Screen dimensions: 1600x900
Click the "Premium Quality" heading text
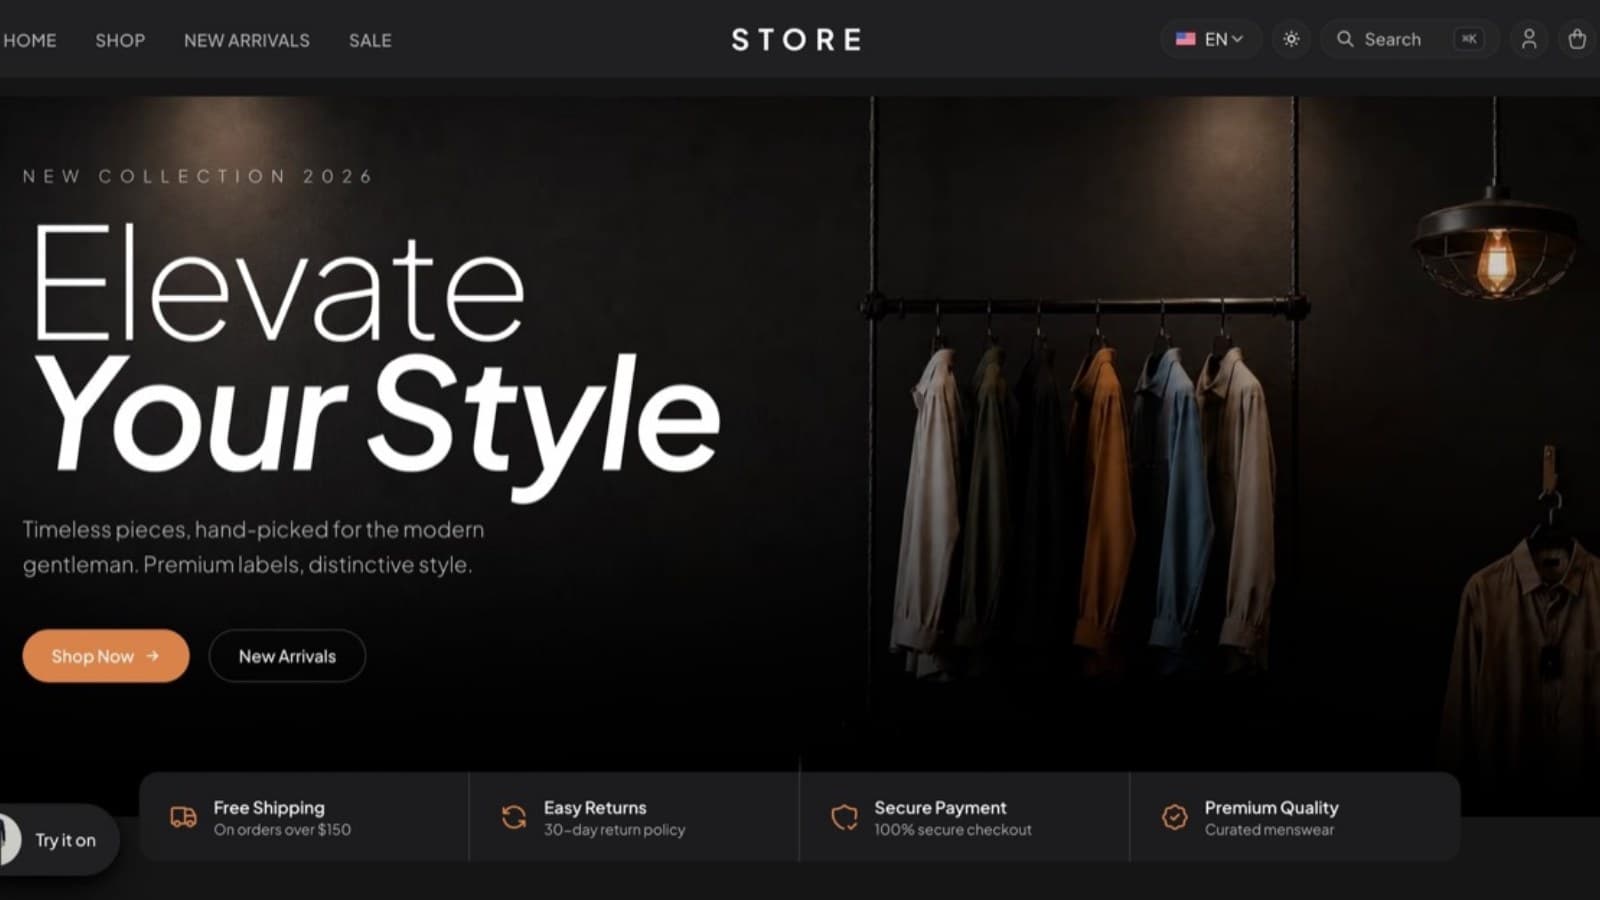coord(1271,807)
